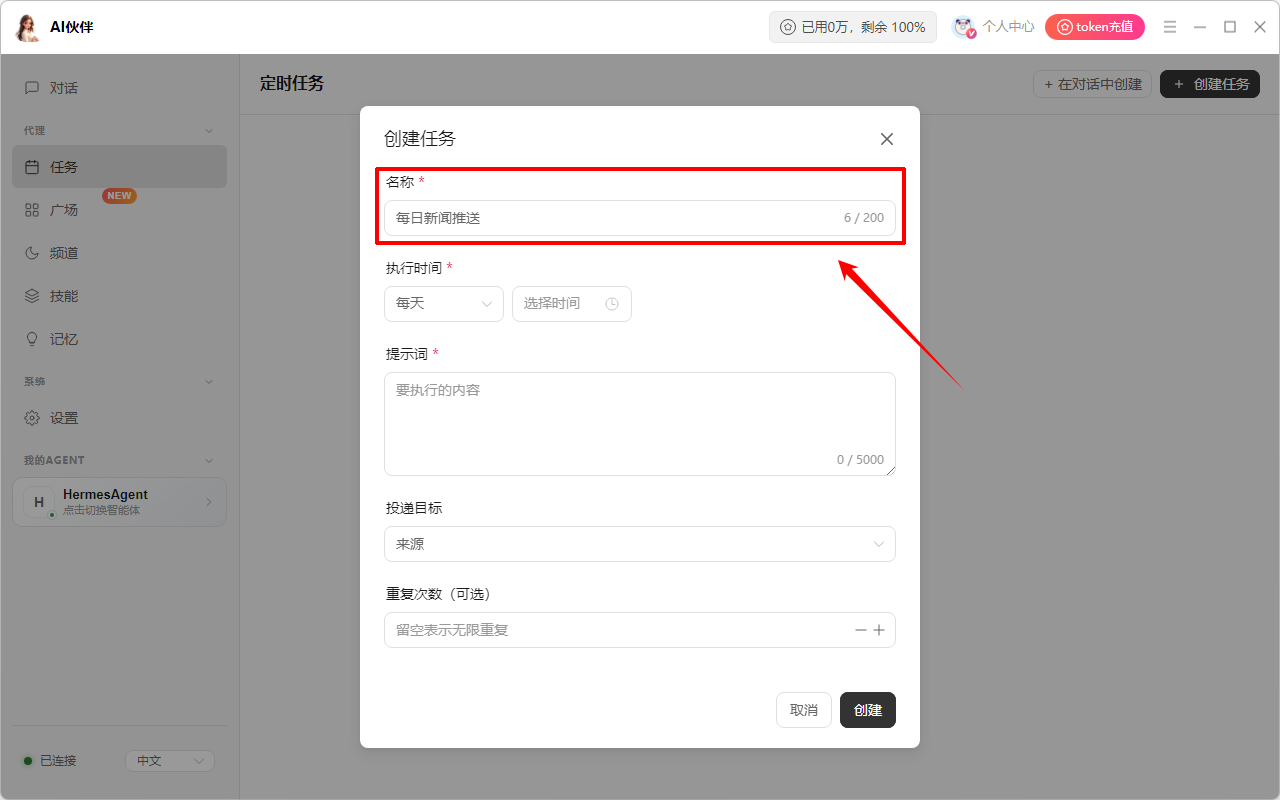1280x800 pixels.
Task: Click 在对话中创建 button
Action: pos(1093,84)
